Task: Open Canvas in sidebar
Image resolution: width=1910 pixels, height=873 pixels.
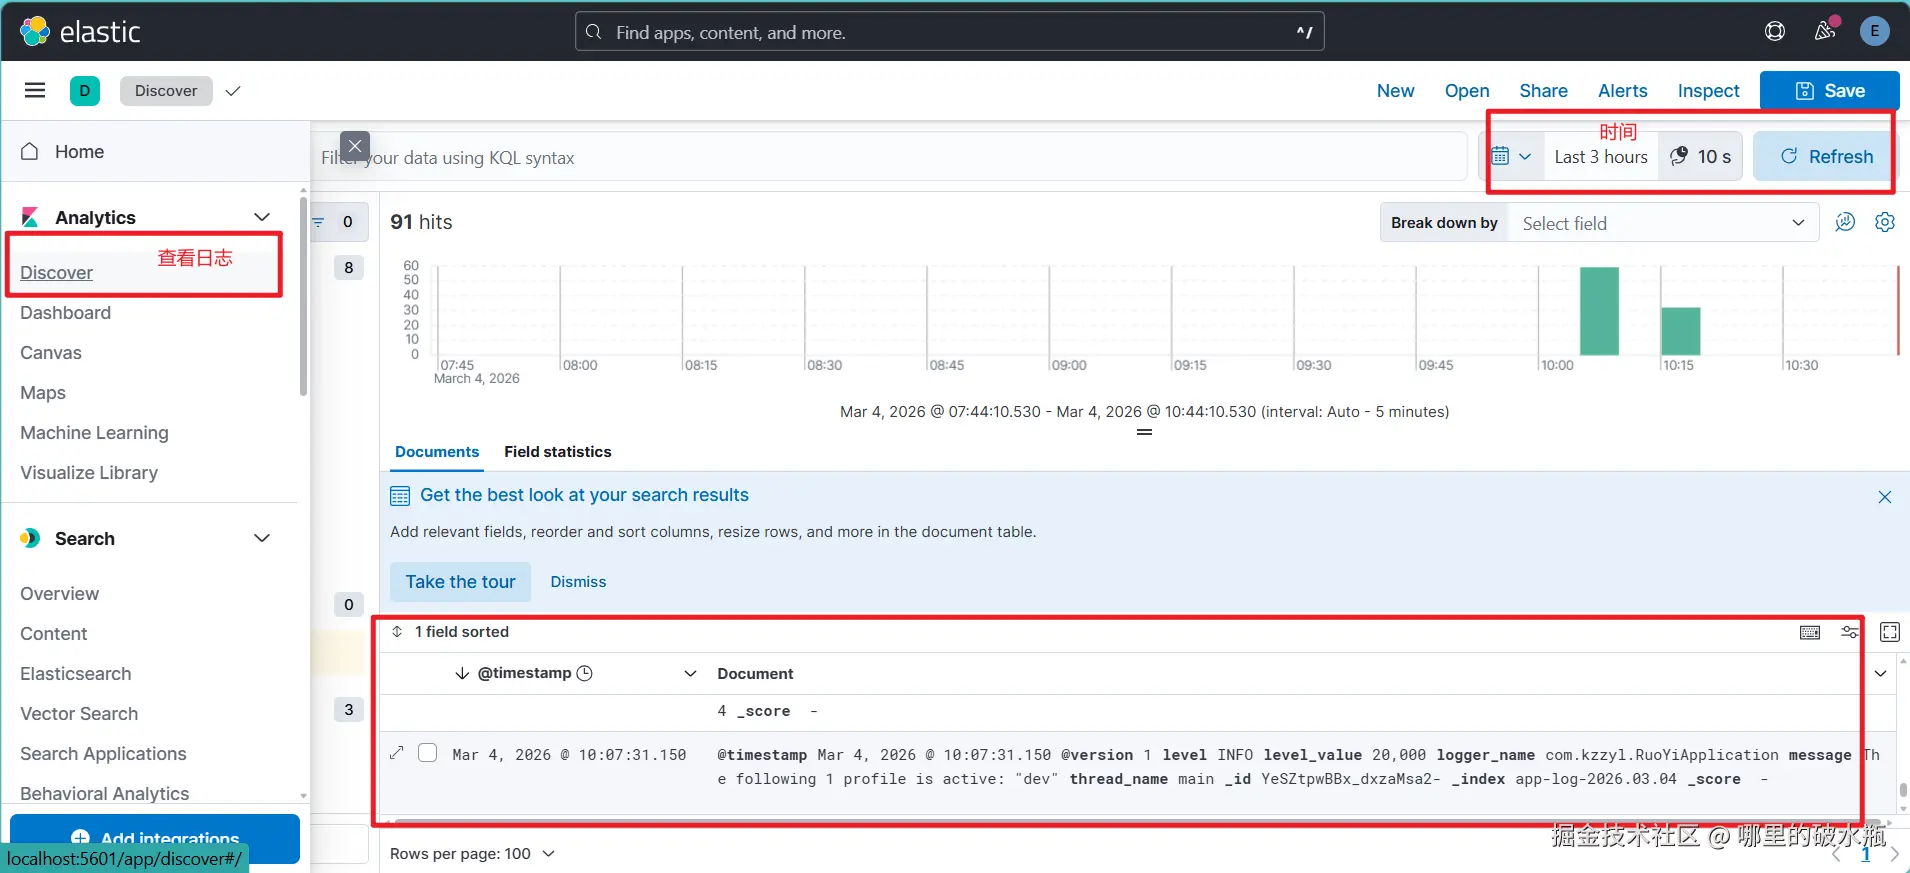Action: coord(51,353)
